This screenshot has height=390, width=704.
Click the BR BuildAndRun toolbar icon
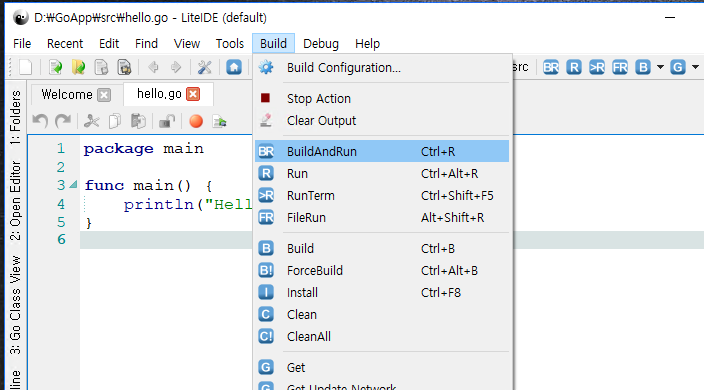[x=551, y=67]
